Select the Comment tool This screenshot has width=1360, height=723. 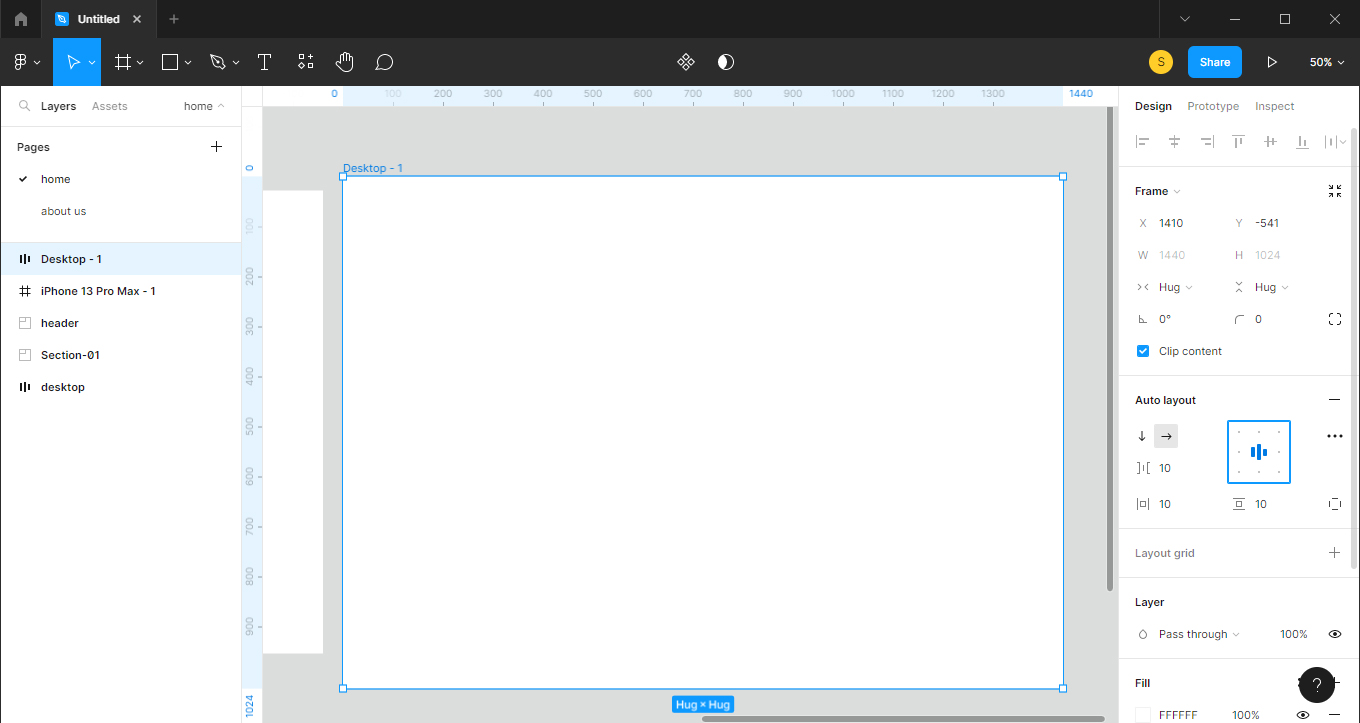(x=384, y=62)
